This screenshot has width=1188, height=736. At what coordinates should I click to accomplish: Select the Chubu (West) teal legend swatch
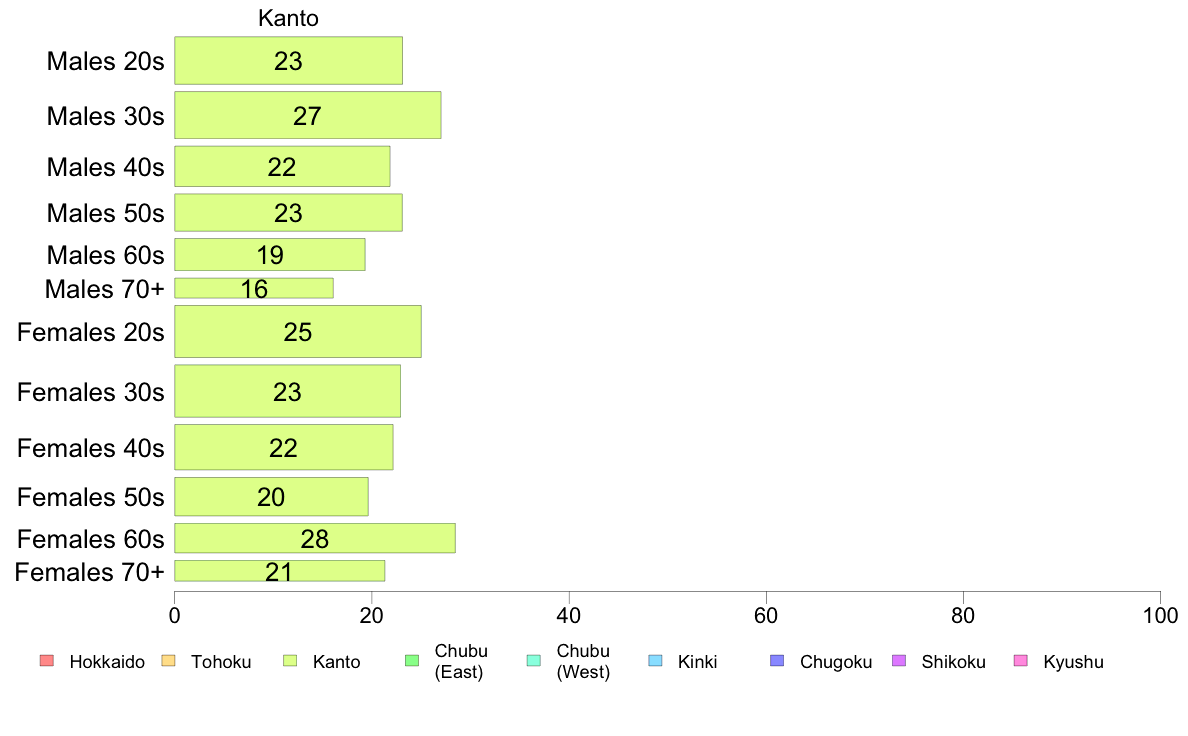tap(533, 661)
